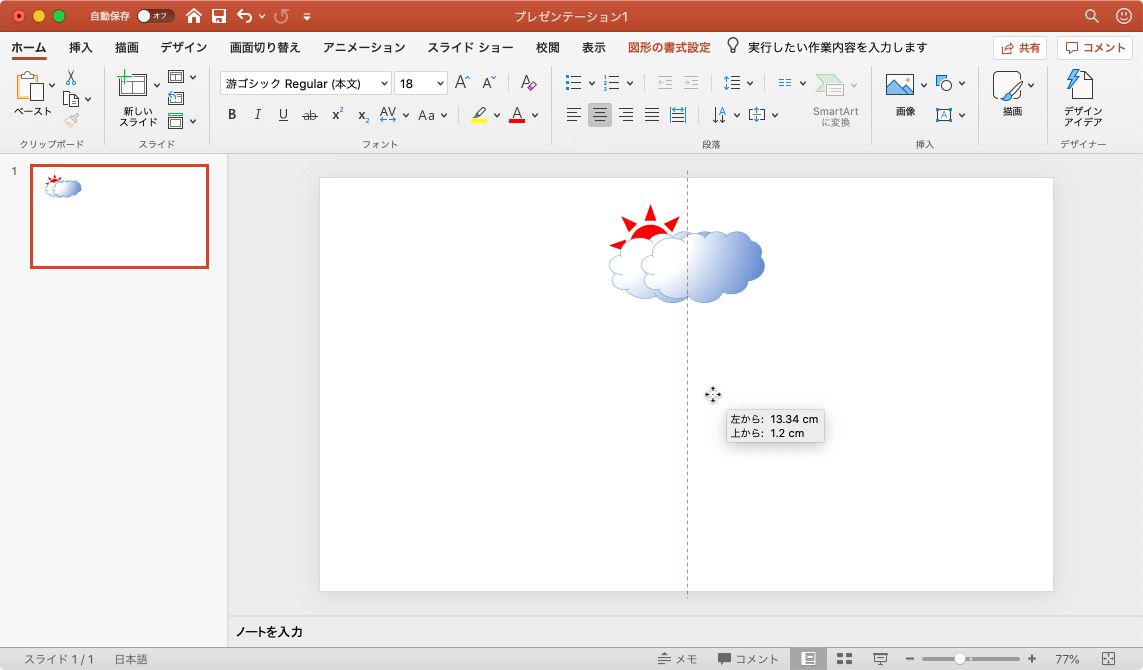Toggle Bold formatting
The height and width of the screenshot is (670, 1143).
click(x=232, y=115)
